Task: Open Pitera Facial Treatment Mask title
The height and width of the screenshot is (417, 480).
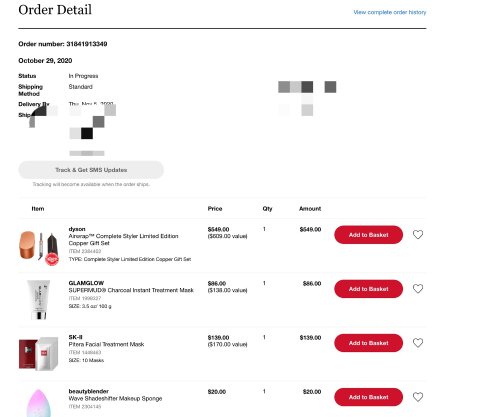Action: (x=106, y=344)
